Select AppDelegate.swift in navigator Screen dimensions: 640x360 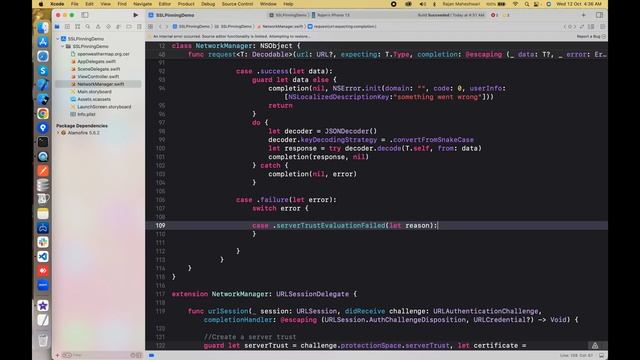(96, 61)
